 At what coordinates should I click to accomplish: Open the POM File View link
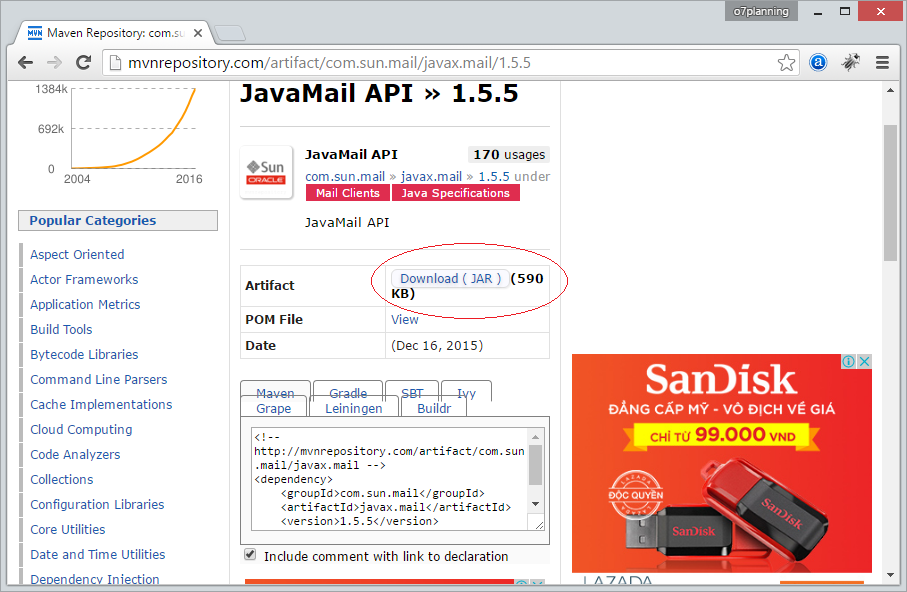pos(404,319)
